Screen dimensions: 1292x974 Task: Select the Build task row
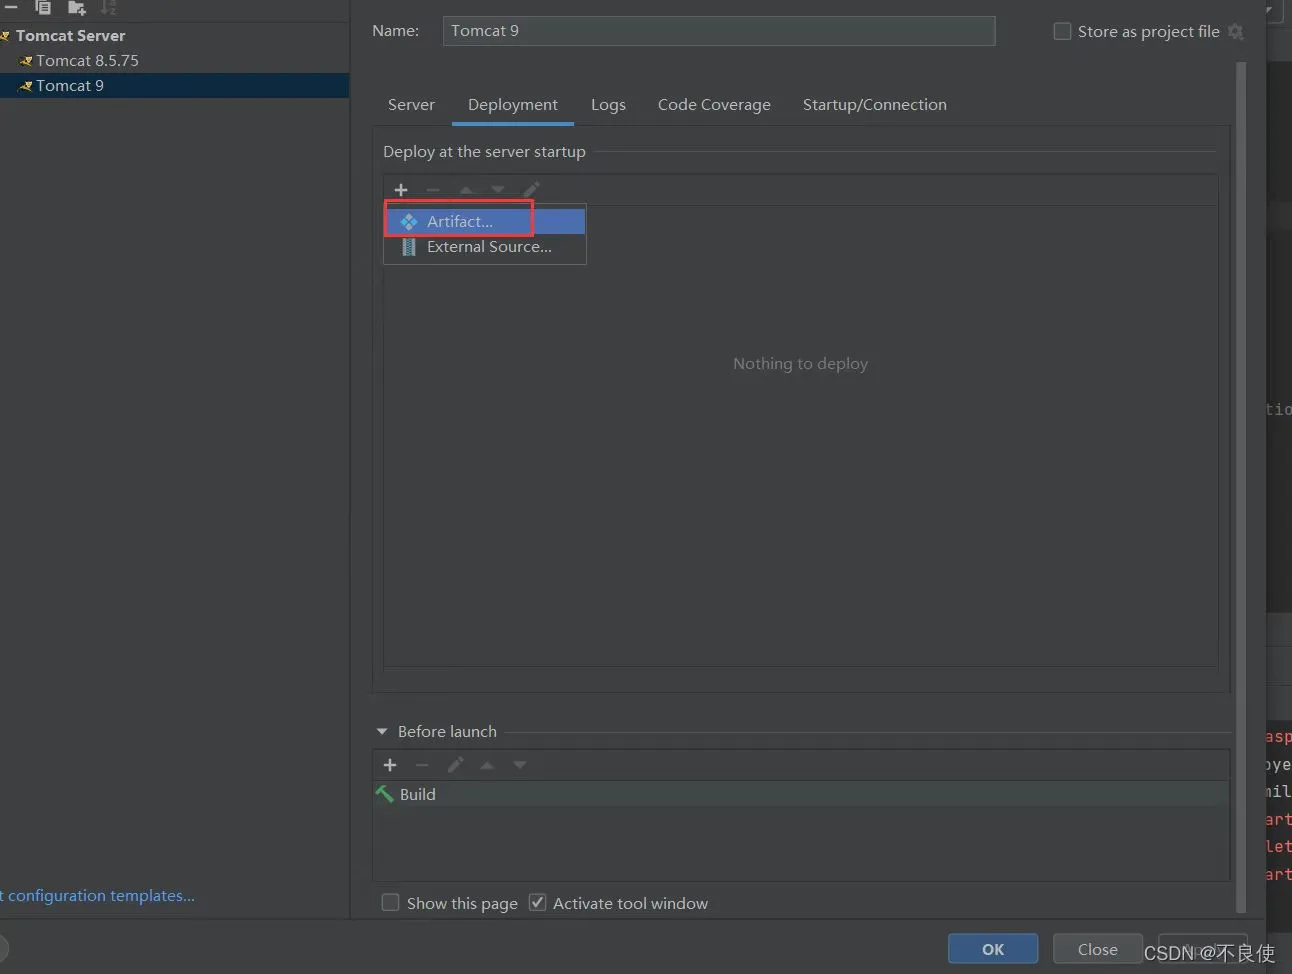point(800,794)
